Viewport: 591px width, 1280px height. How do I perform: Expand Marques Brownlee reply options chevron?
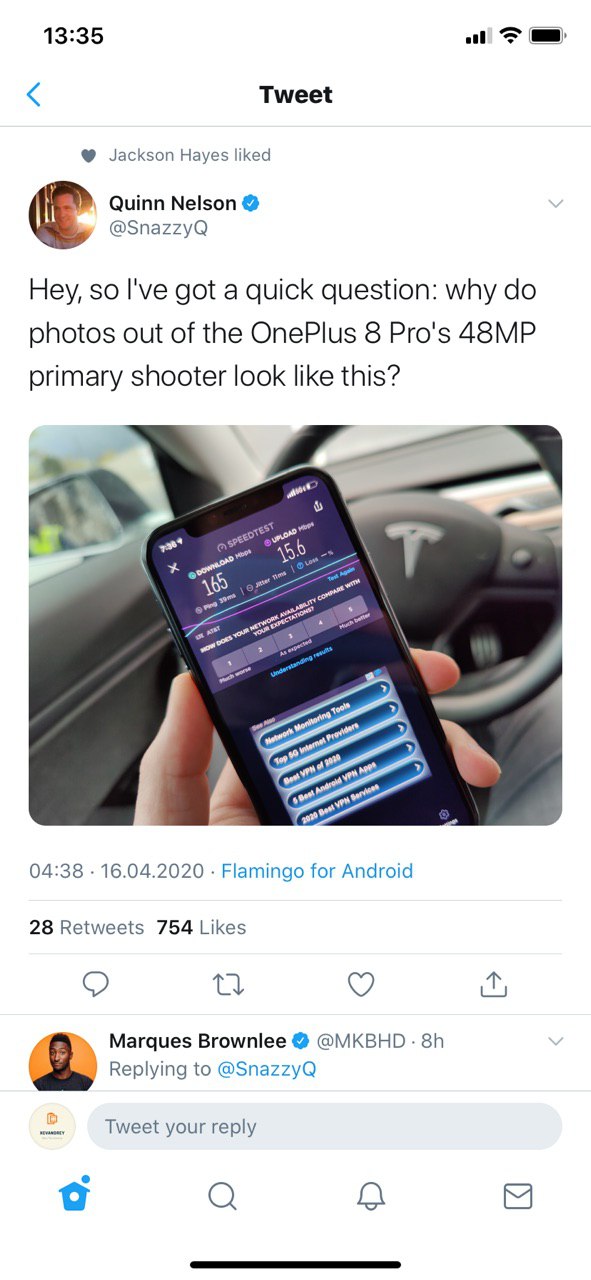[556, 1042]
